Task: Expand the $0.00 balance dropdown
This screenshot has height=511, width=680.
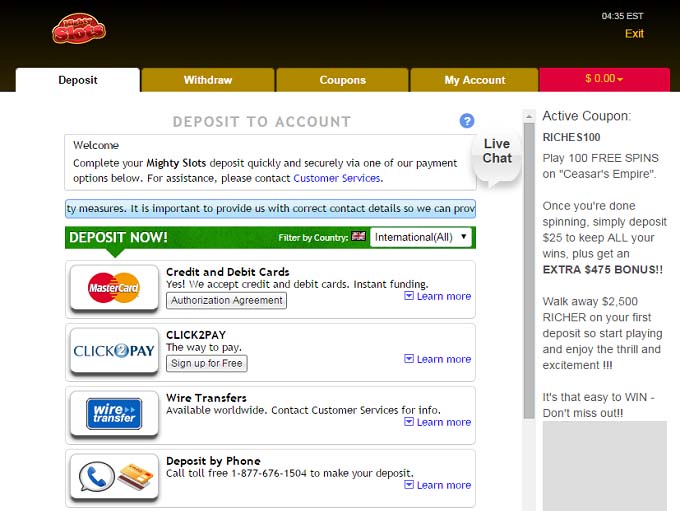Action: (x=604, y=79)
